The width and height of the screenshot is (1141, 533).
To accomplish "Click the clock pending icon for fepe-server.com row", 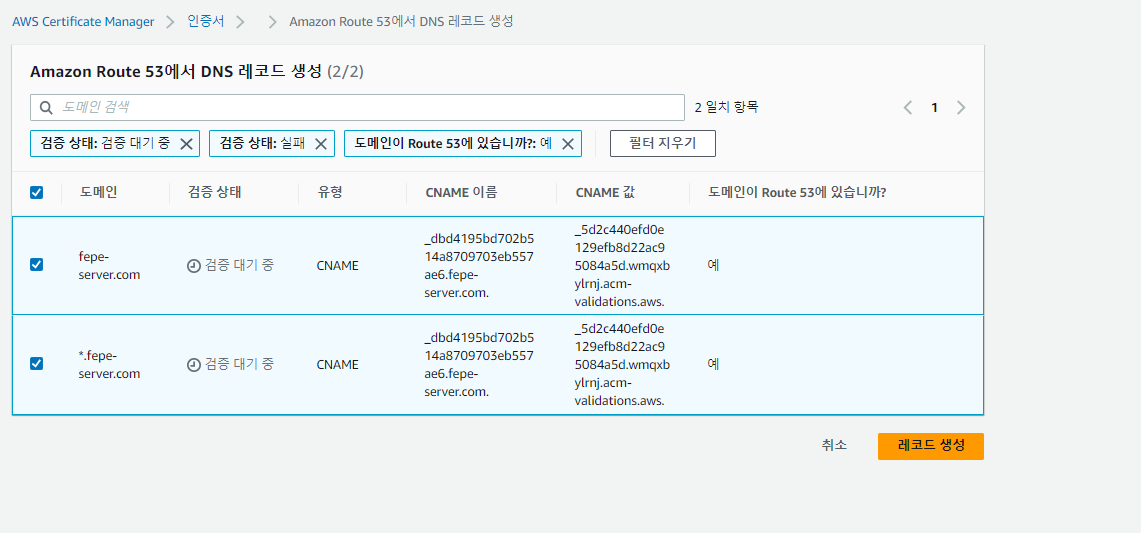I will [x=194, y=266].
